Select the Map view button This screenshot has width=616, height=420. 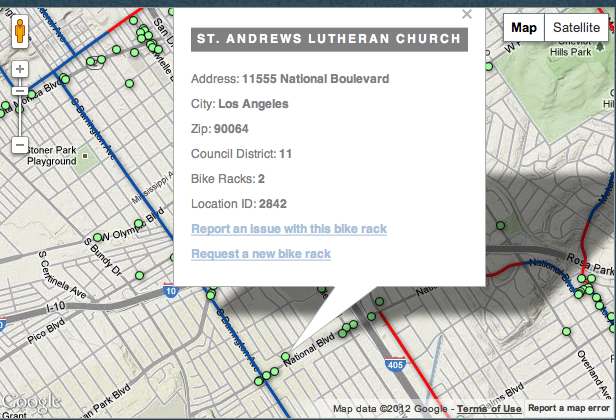[523, 28]
